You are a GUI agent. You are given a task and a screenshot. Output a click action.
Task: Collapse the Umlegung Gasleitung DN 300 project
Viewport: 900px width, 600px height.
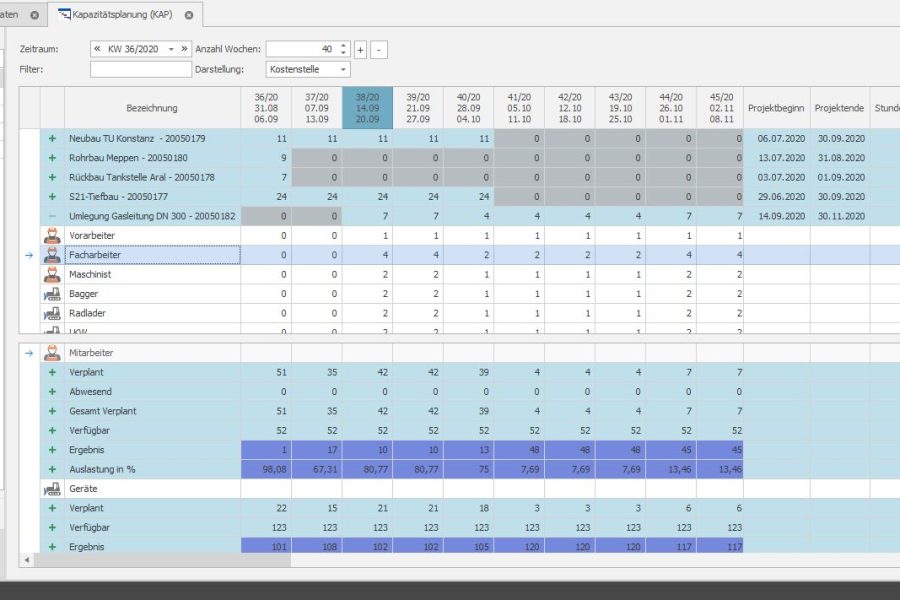(x=52, y=216)
